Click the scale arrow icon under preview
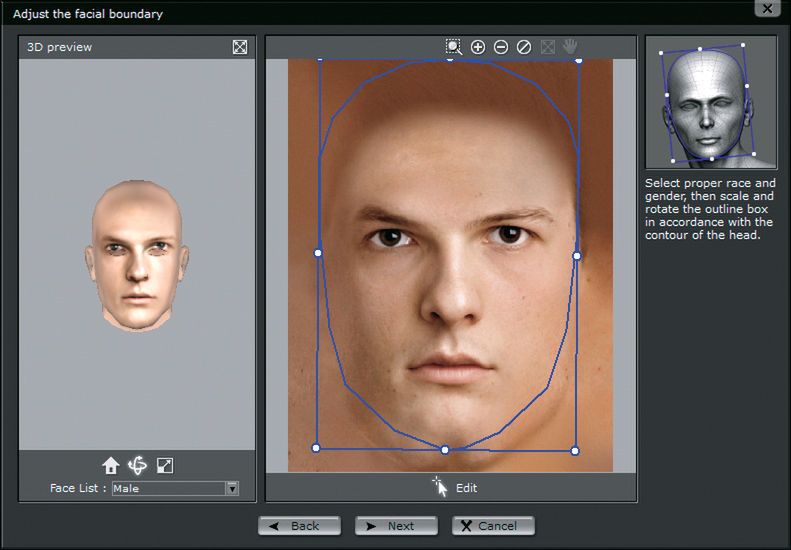791x550 pixels. 166,465
